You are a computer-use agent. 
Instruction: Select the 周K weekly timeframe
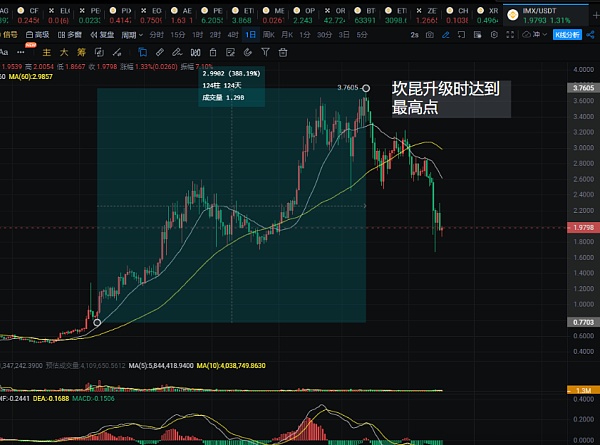pos(269,35)
